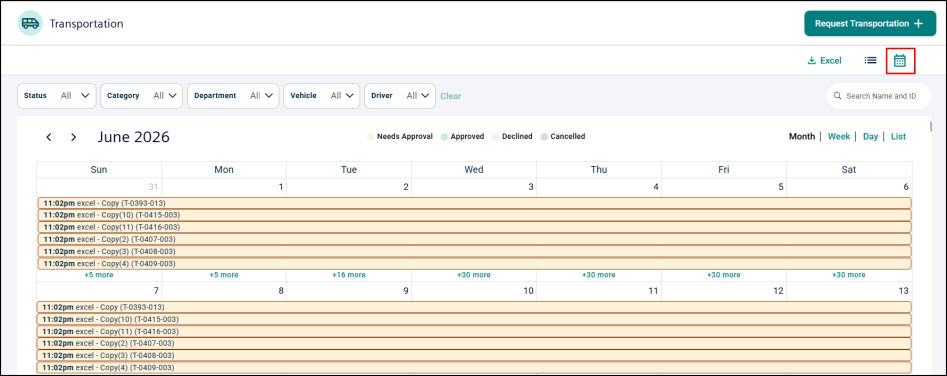Open second-week event excel - Copy(11) (T-0416-003)
The width and height of the screenshot is (947, 376).
pyautogui.click(x=474, y=331)
